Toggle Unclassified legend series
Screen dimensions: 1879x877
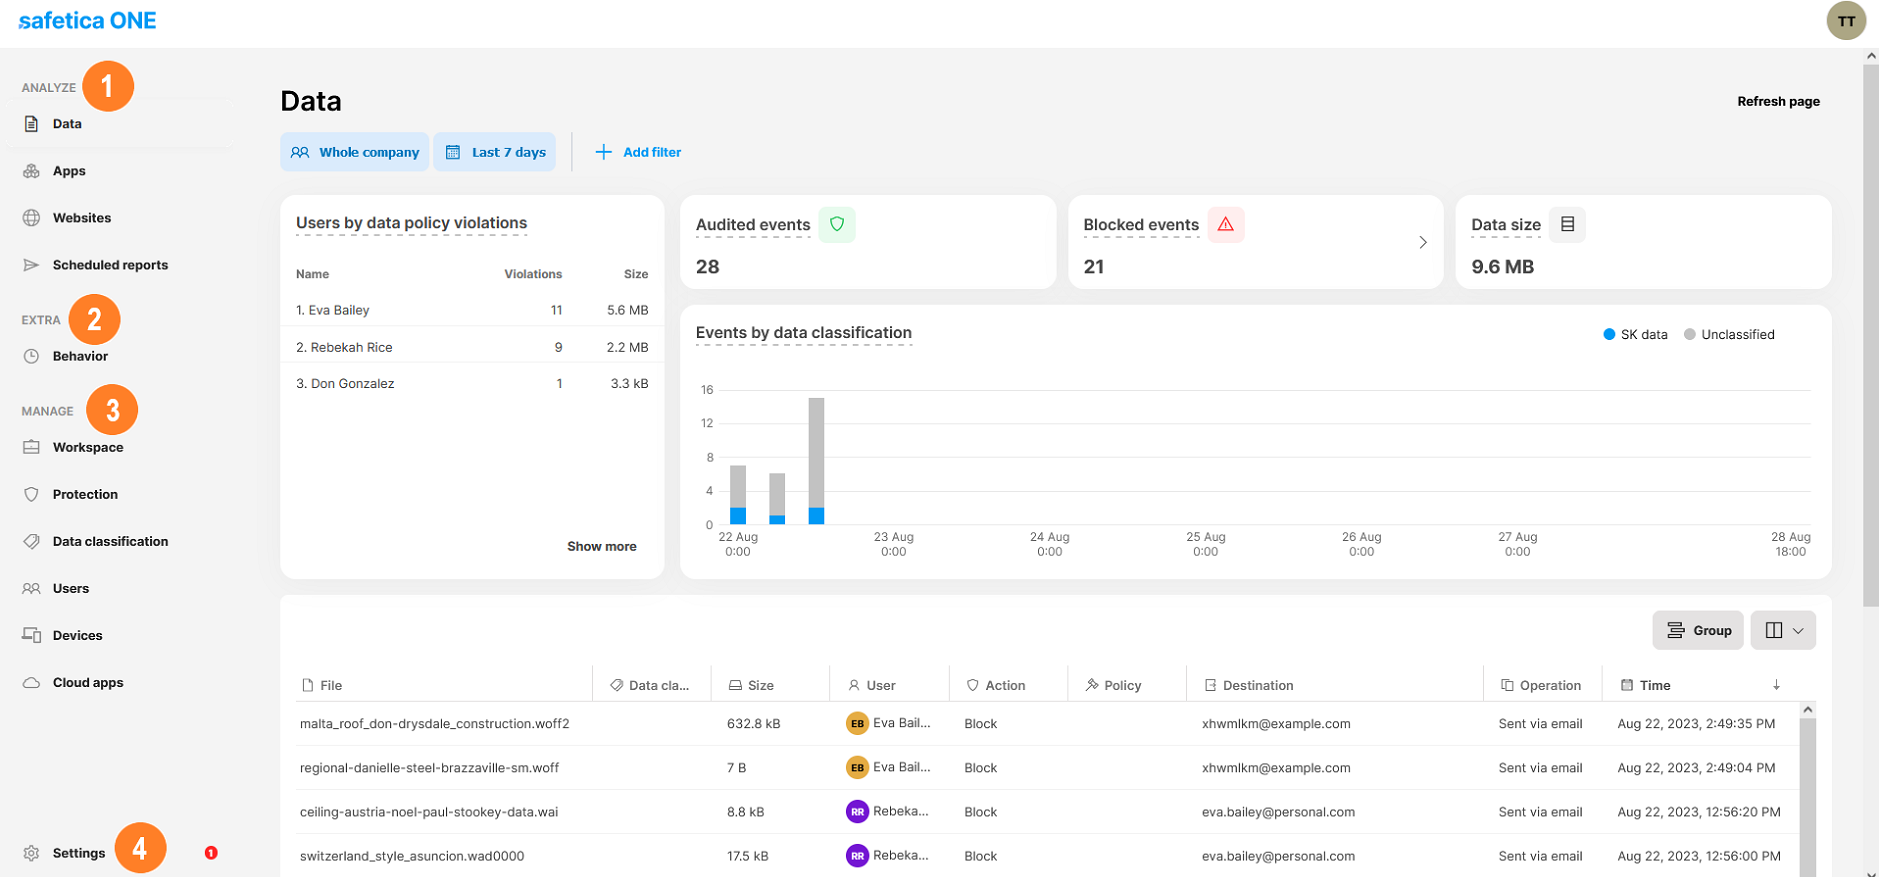[1729, 335]
